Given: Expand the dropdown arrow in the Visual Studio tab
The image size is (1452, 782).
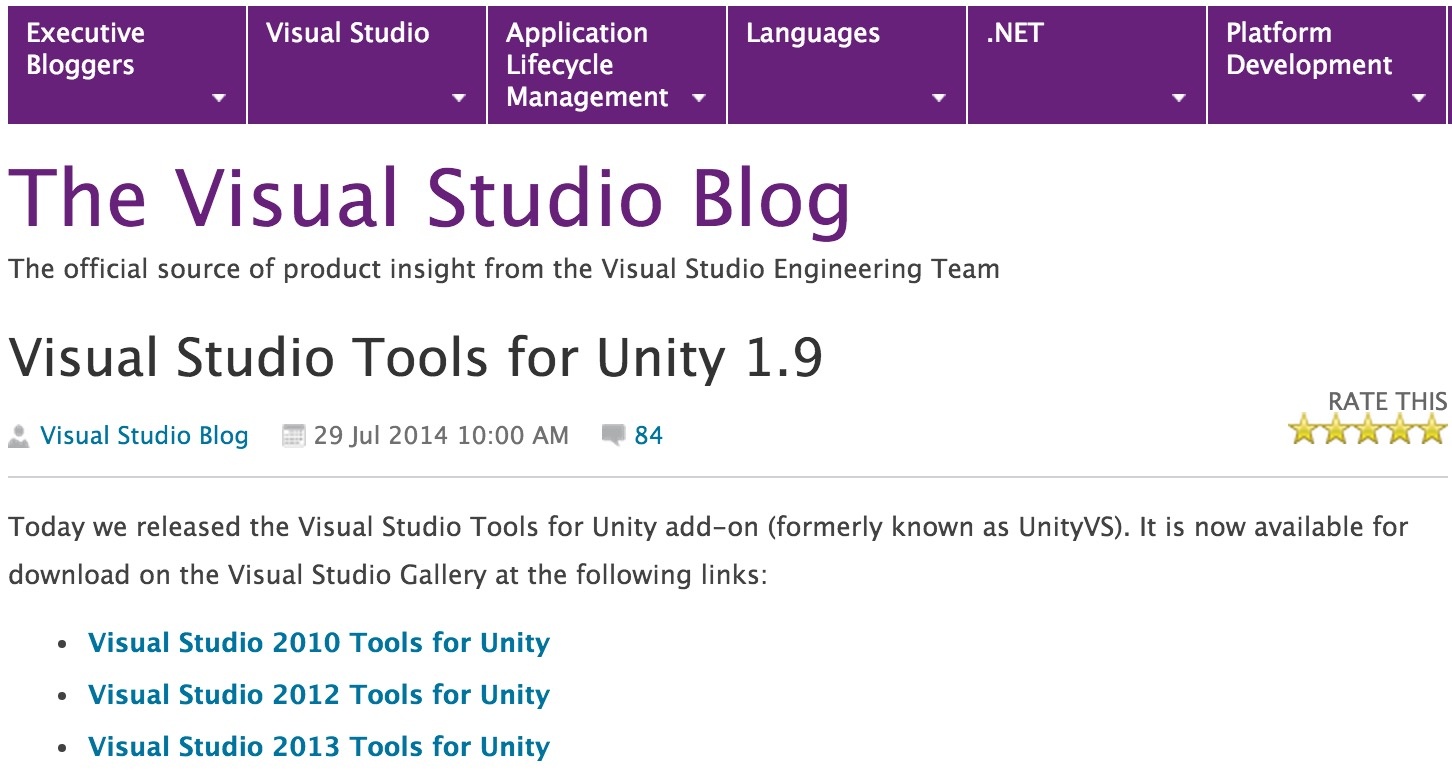Looking at the screenshot, I should 459,98.
